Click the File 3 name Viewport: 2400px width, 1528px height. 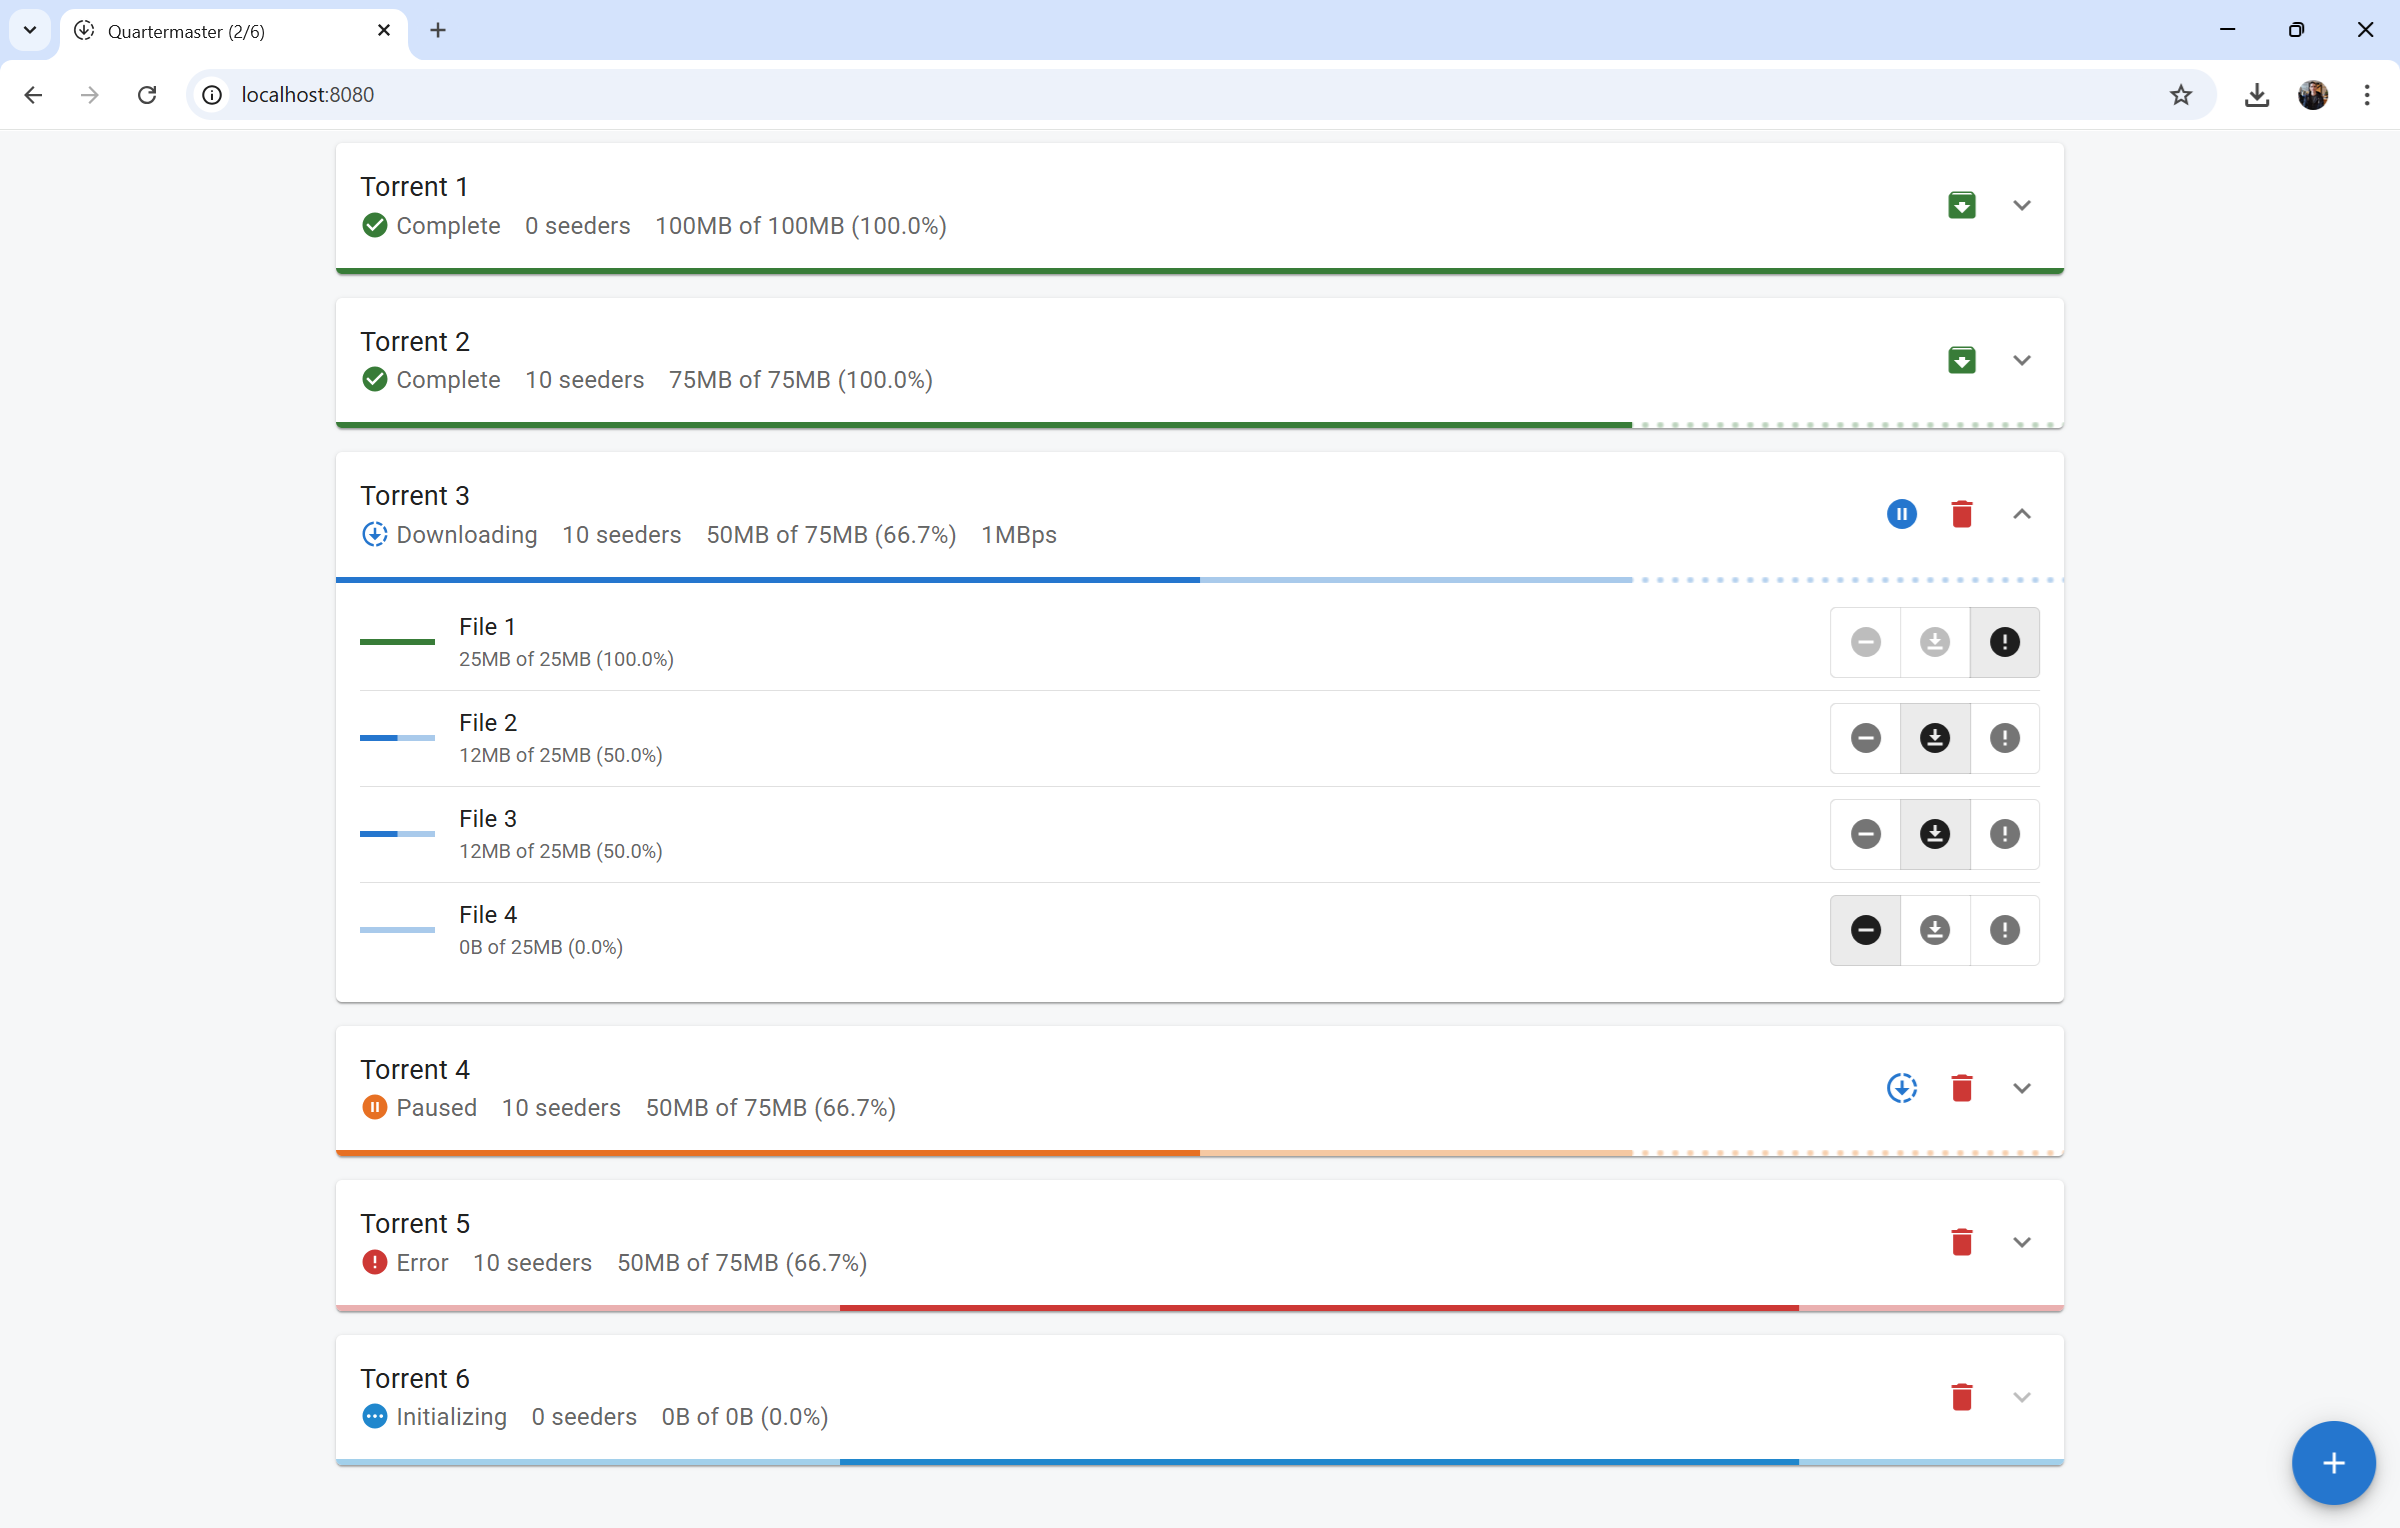point(487,819)
